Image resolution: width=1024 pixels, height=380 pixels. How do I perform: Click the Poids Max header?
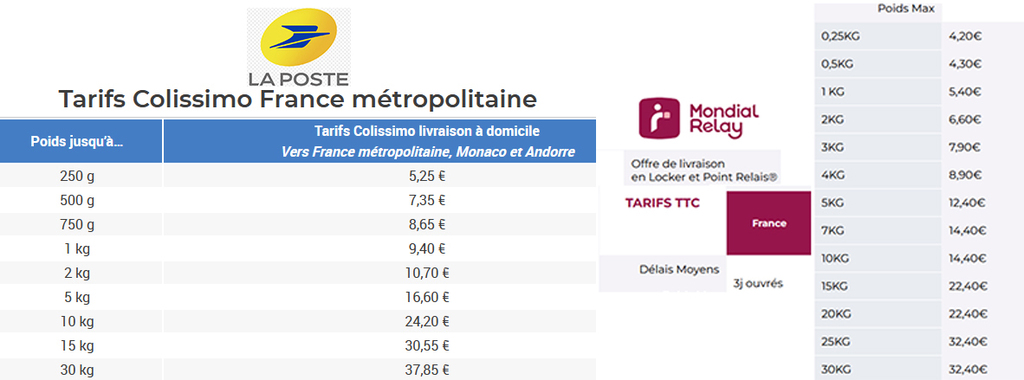pyautogui.click(x=897, y=9)
